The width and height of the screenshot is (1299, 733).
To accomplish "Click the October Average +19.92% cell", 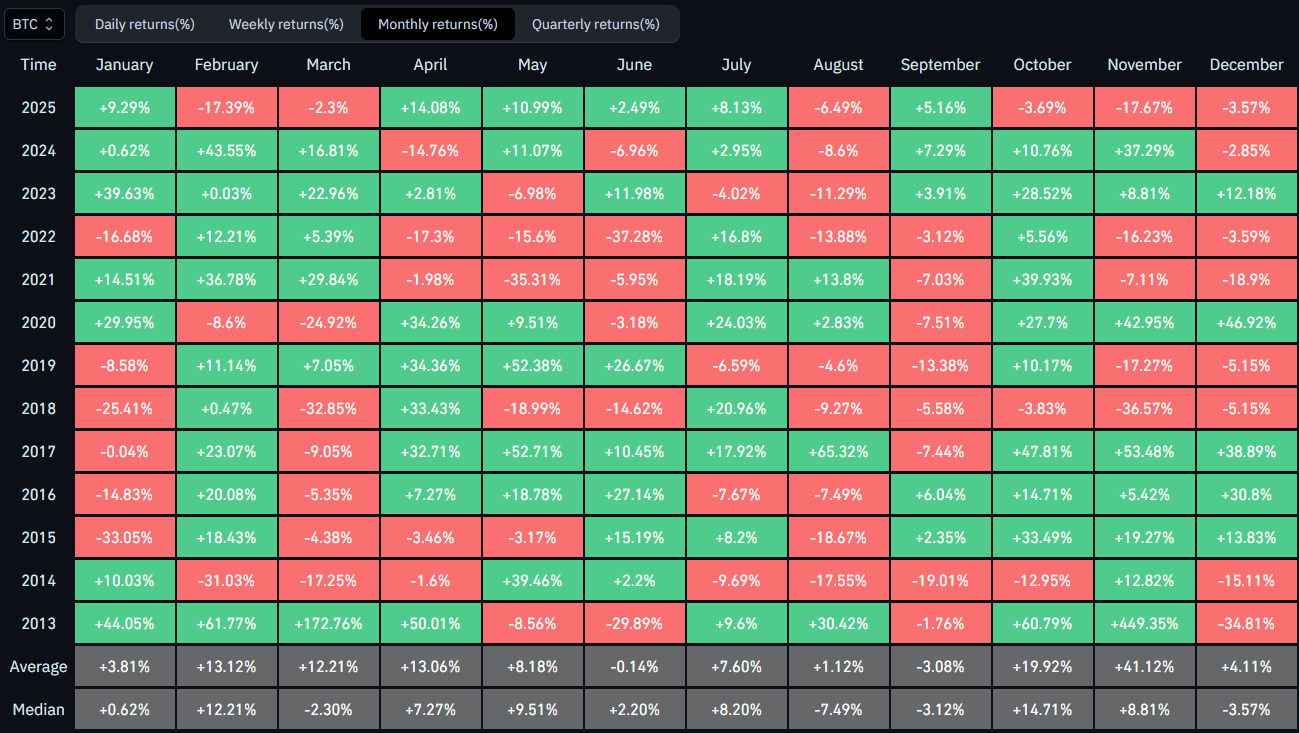I will 1042,667.
